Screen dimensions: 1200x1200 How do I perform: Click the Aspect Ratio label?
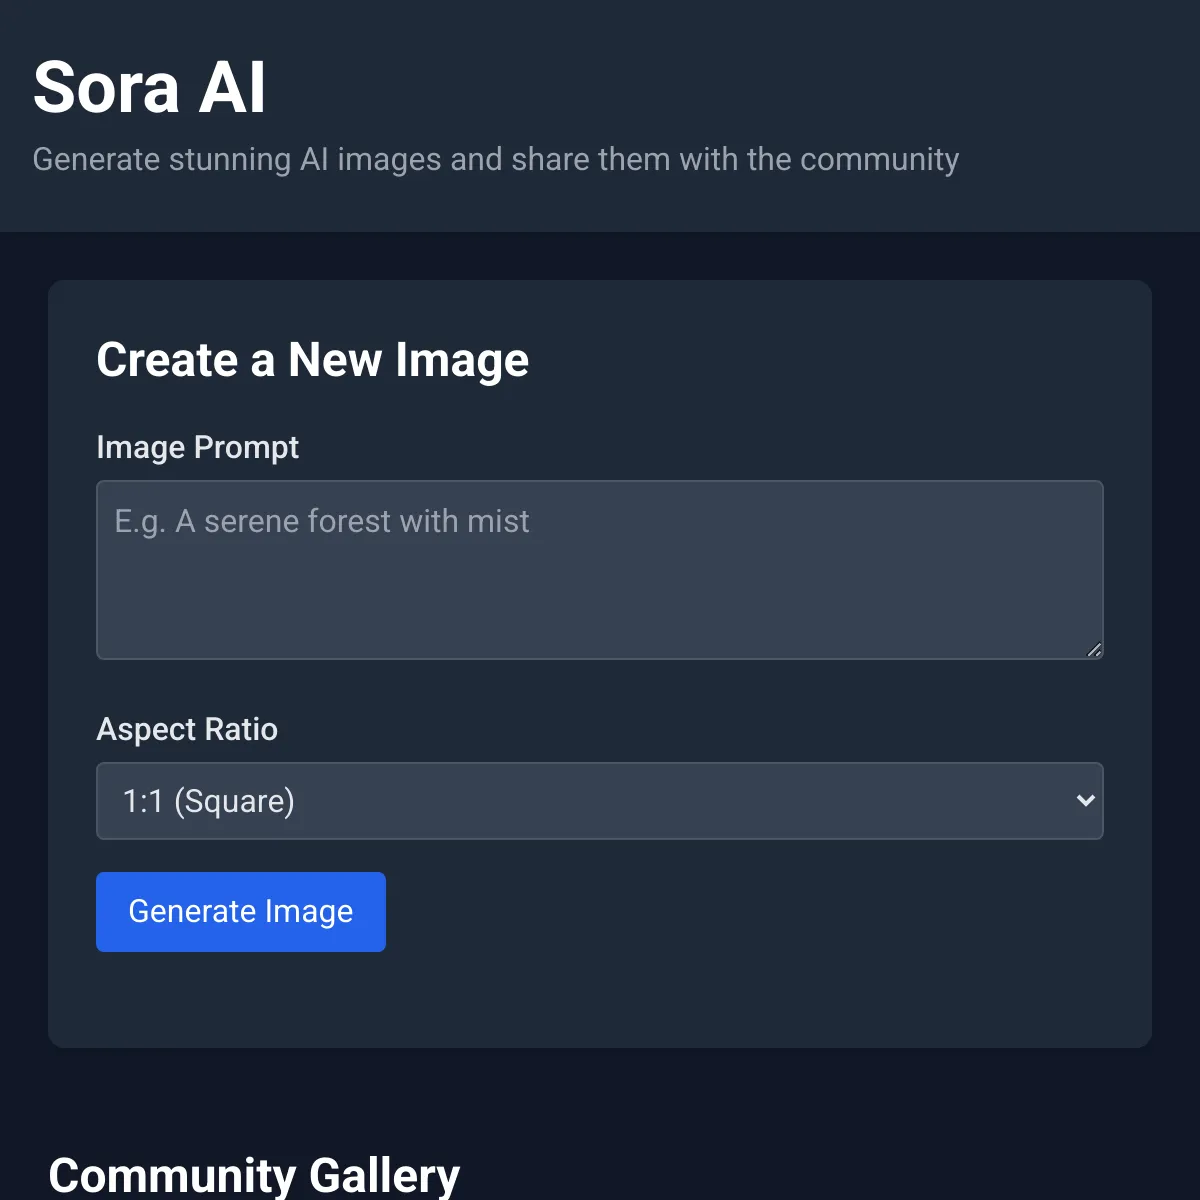tap(187, 729)
